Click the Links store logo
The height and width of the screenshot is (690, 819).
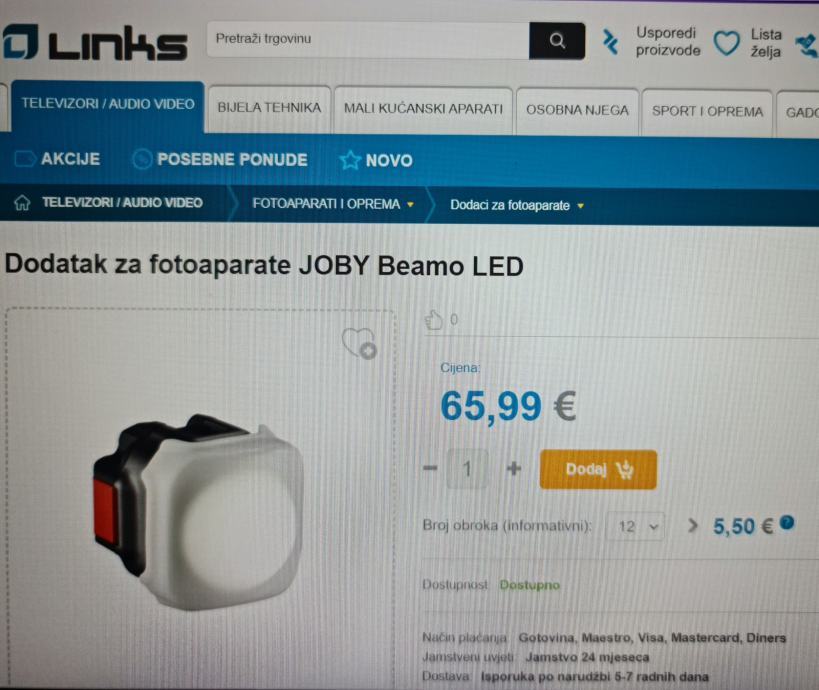point(95,43)
